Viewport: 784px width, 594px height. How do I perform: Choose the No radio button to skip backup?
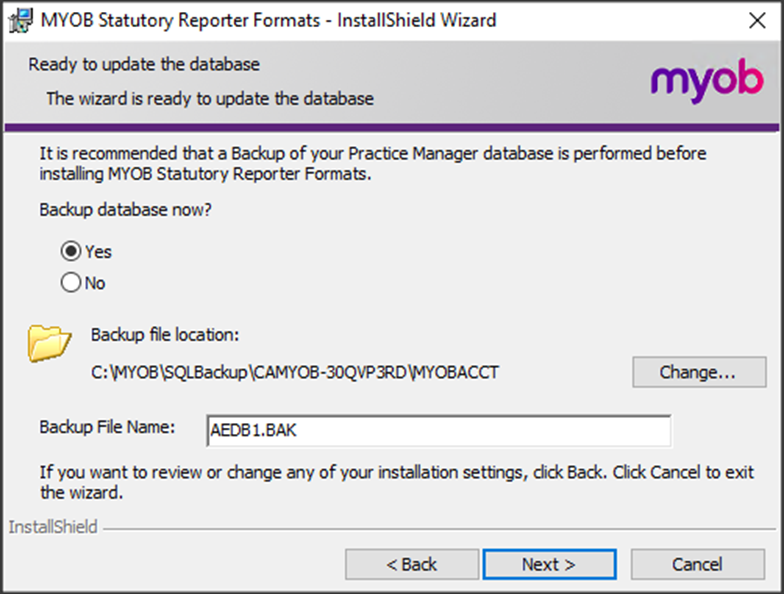tap(71, 283)
